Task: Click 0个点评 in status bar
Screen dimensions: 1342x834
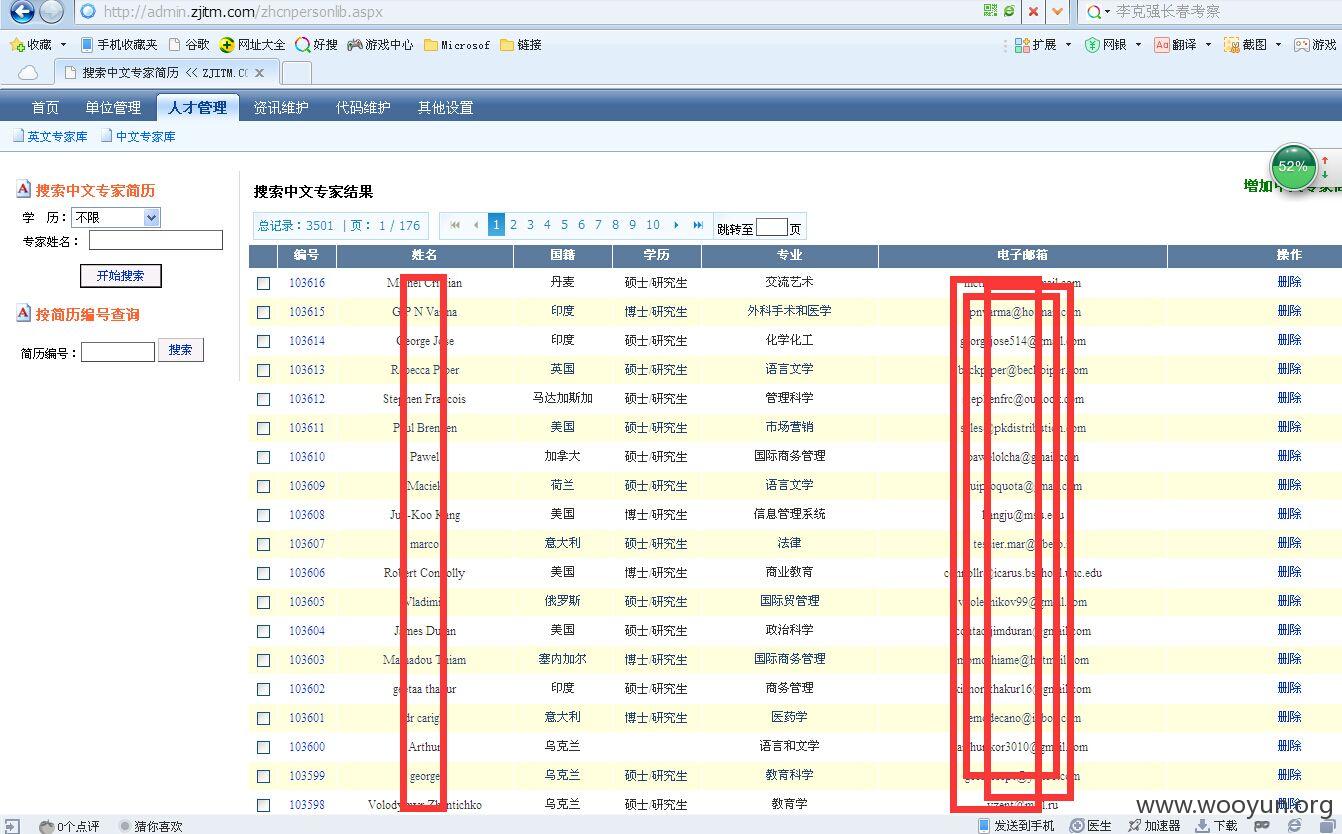Action: point(69,826)
